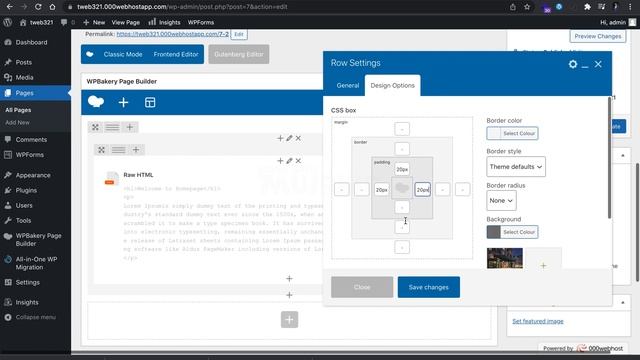640x360 pixels.
Task: Click the permalink URL link
Action: 172,34
